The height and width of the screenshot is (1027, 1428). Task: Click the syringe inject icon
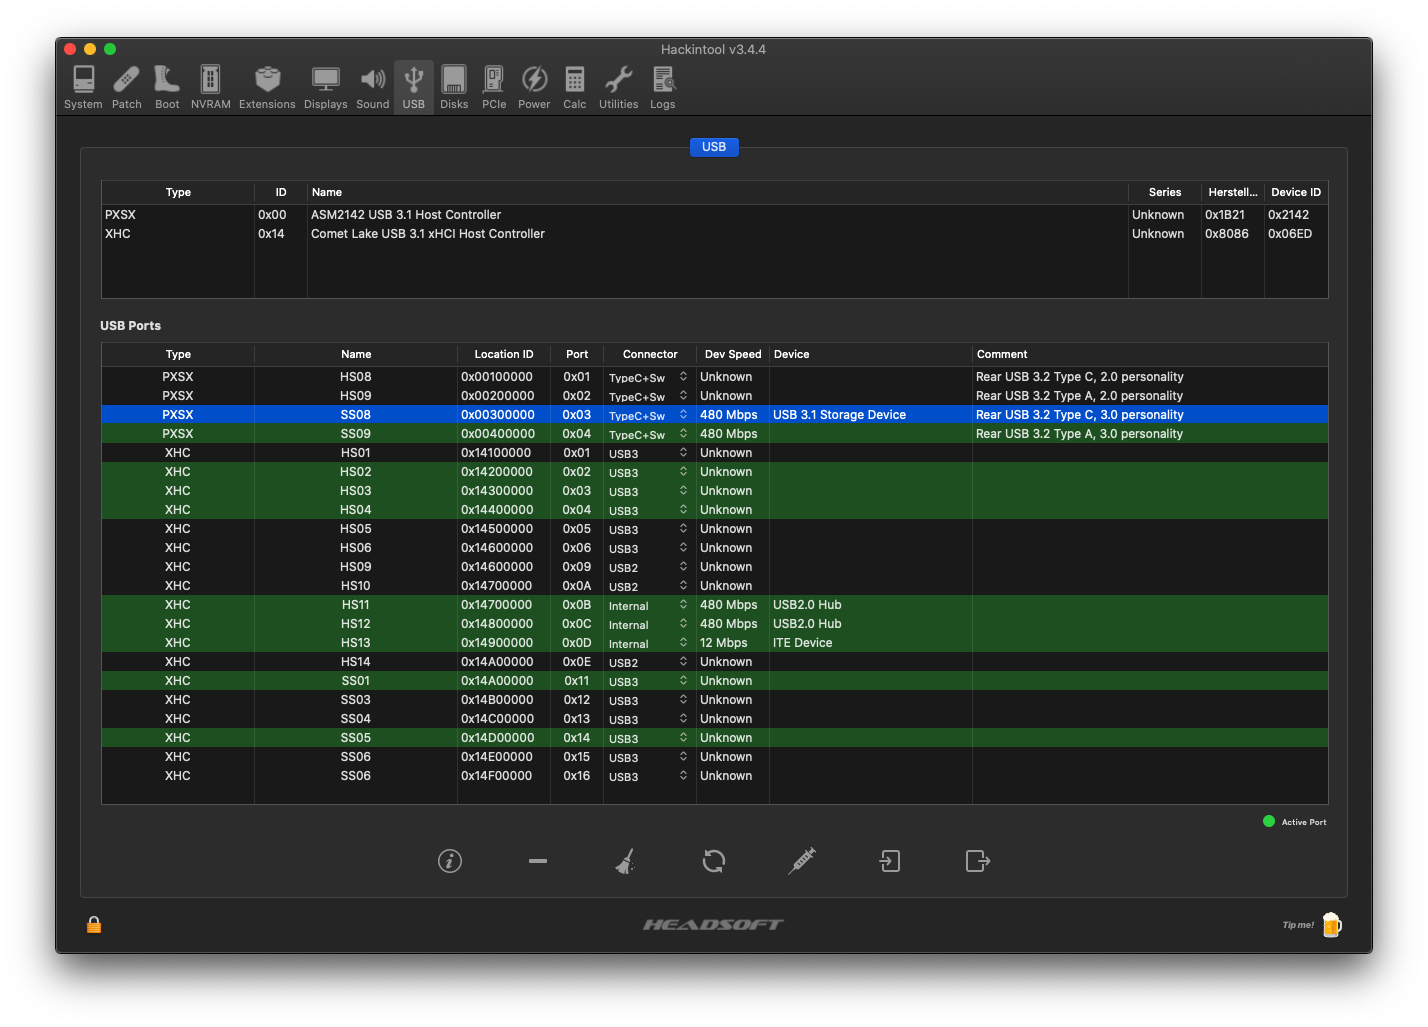pos(802,861)
